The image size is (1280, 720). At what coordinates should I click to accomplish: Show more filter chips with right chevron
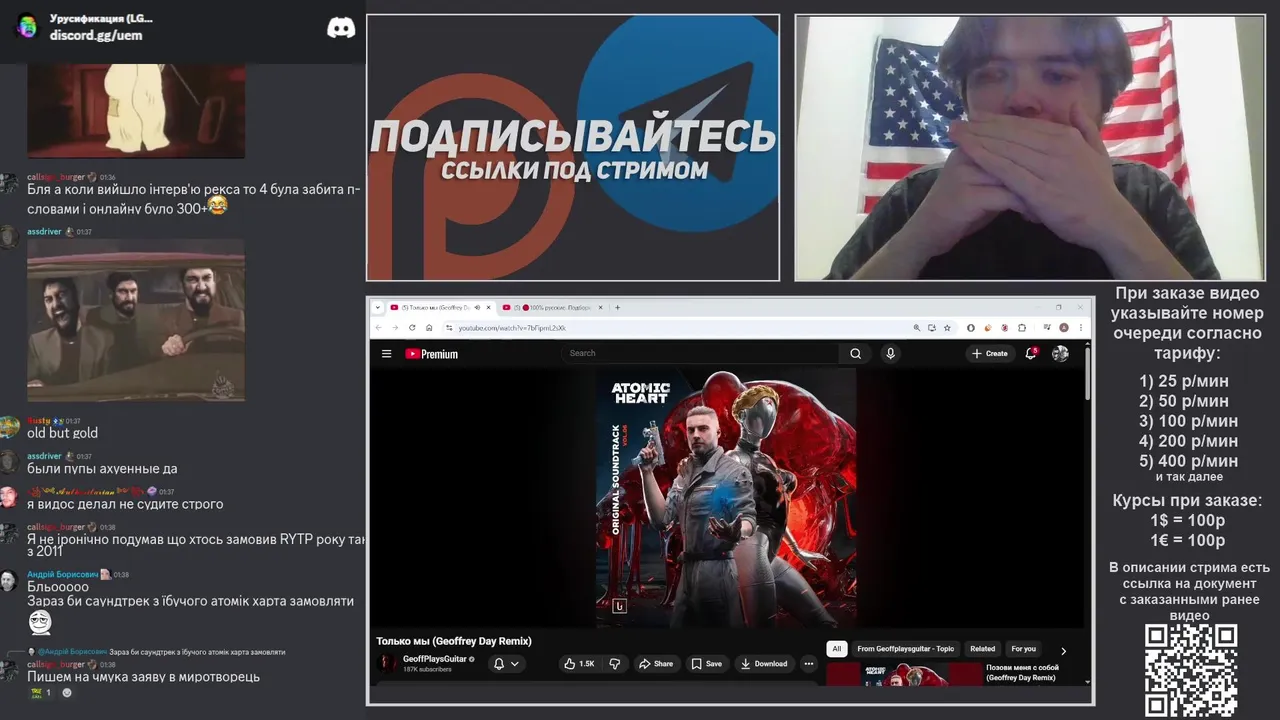point(1063,651)
